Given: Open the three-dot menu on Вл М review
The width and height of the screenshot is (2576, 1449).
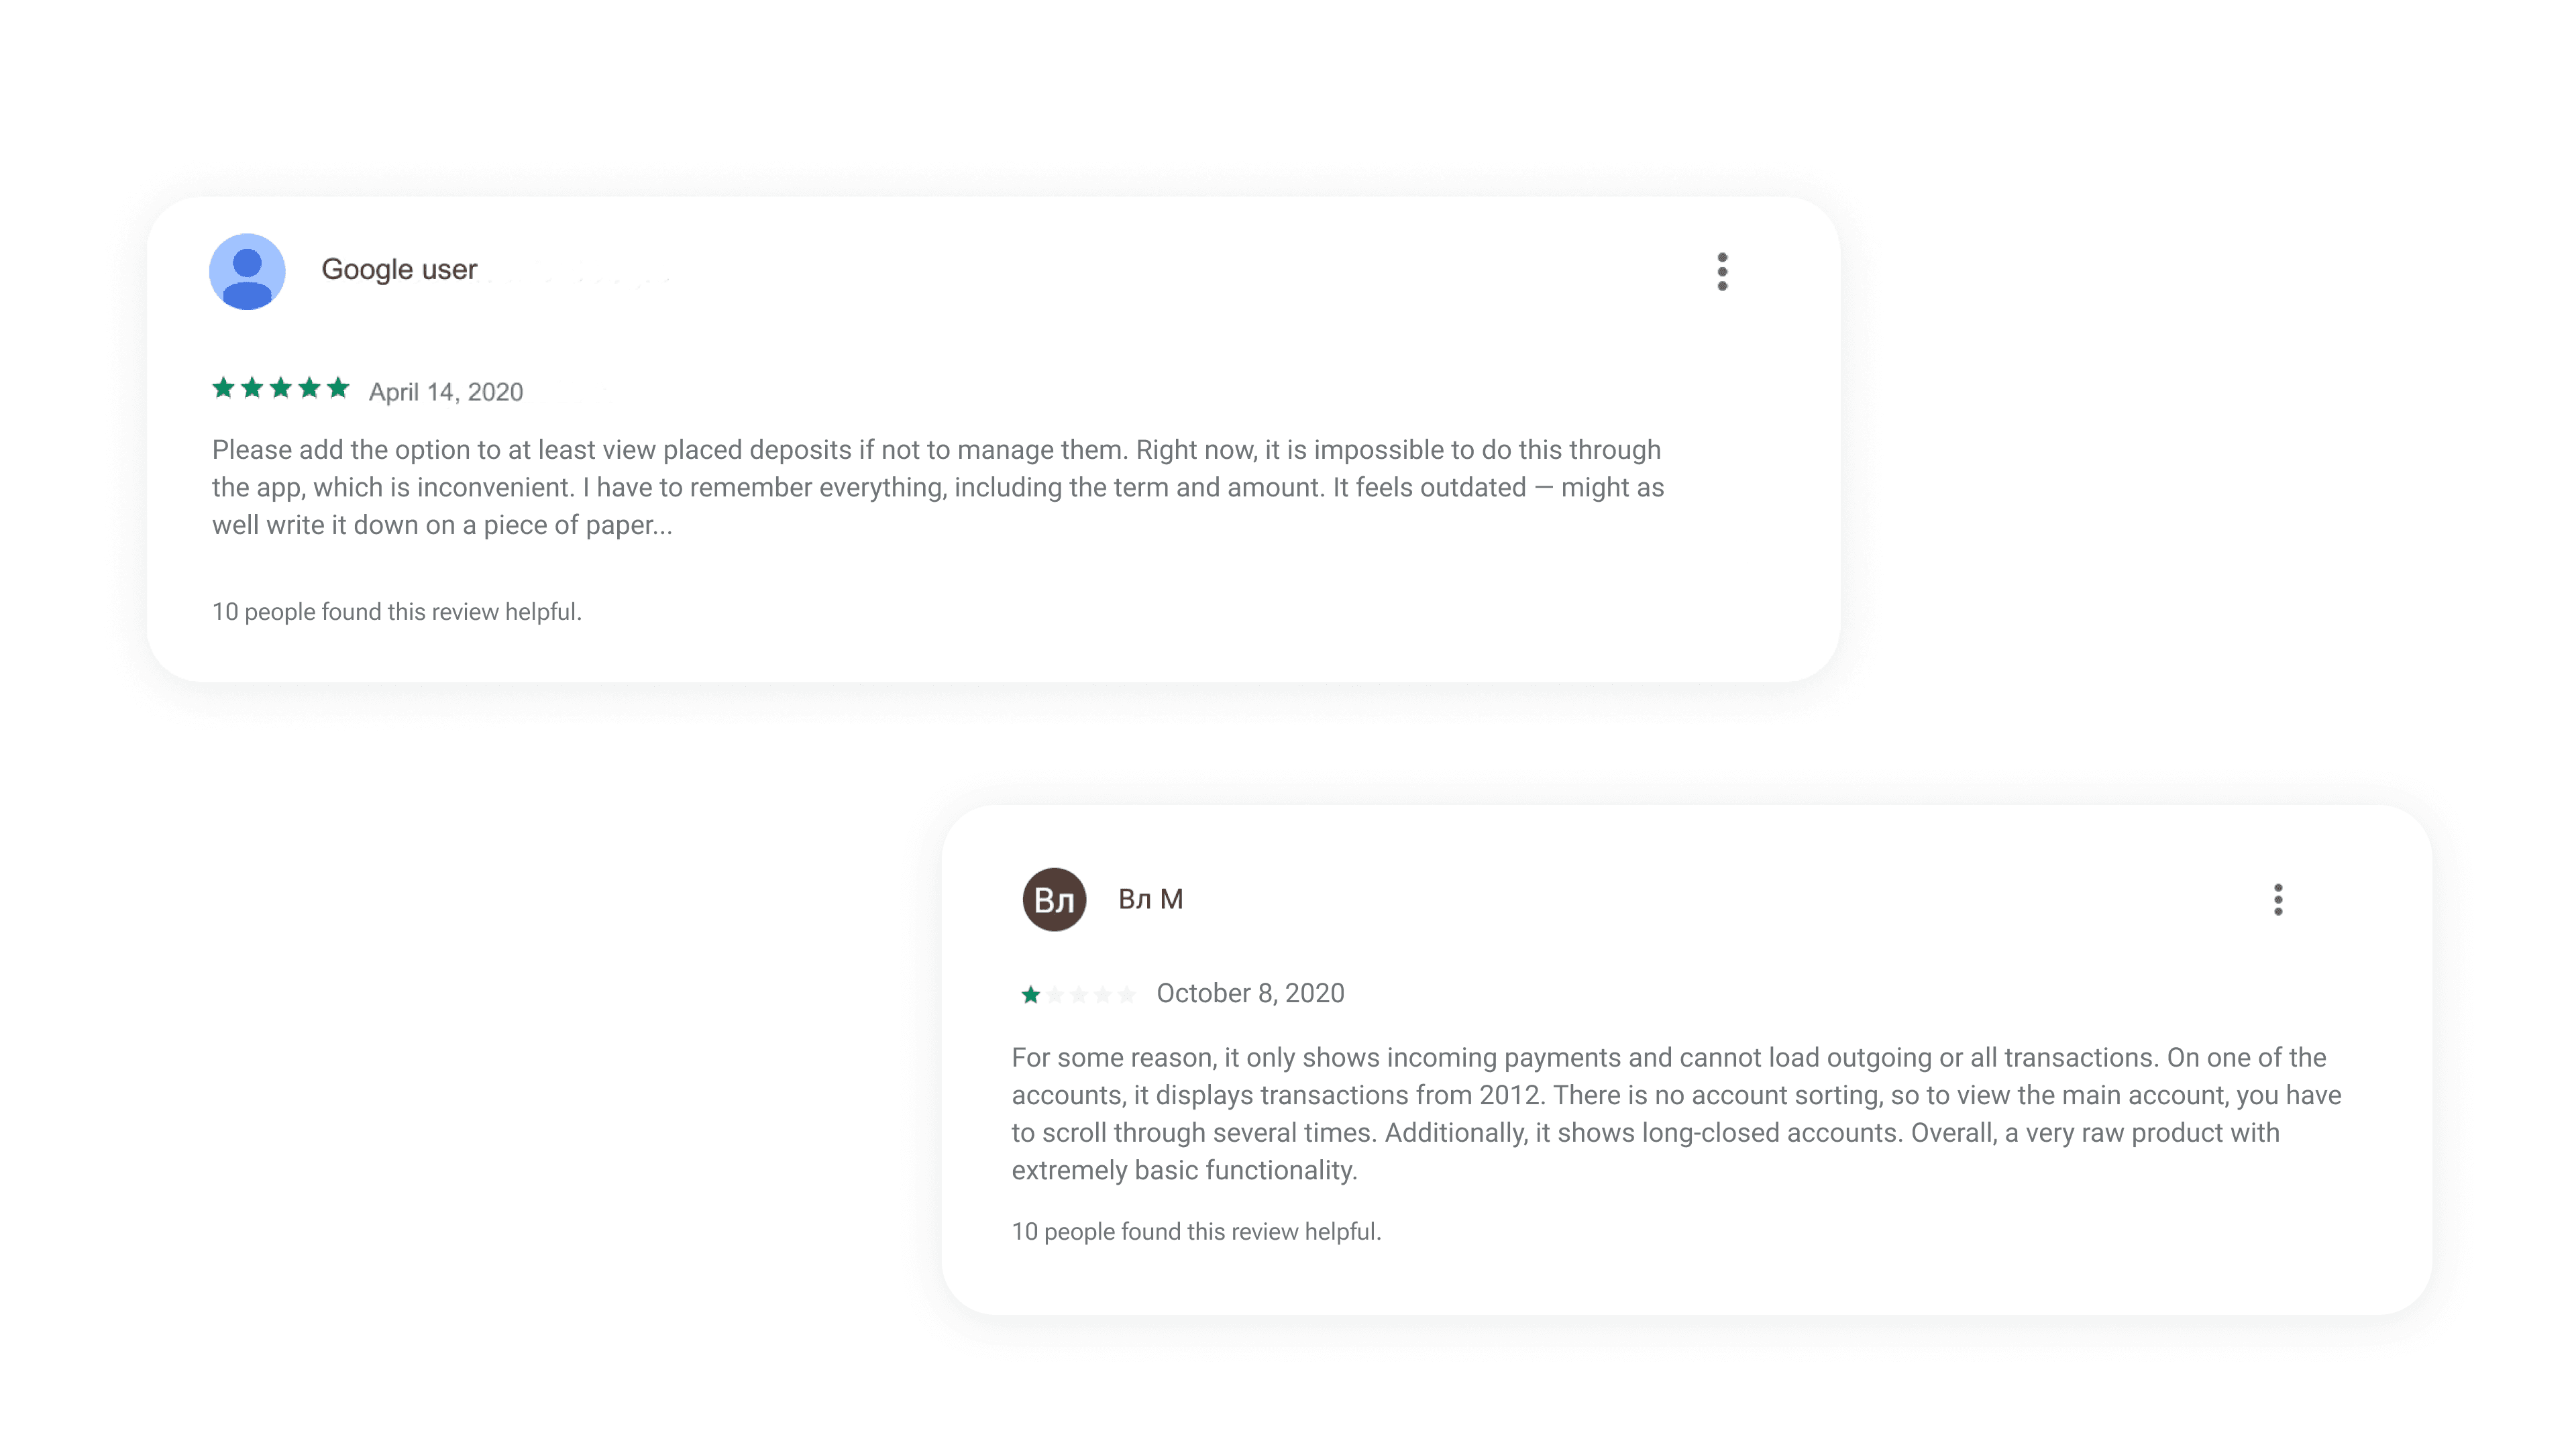Looking at the screenshot, I should (2278, 900).
